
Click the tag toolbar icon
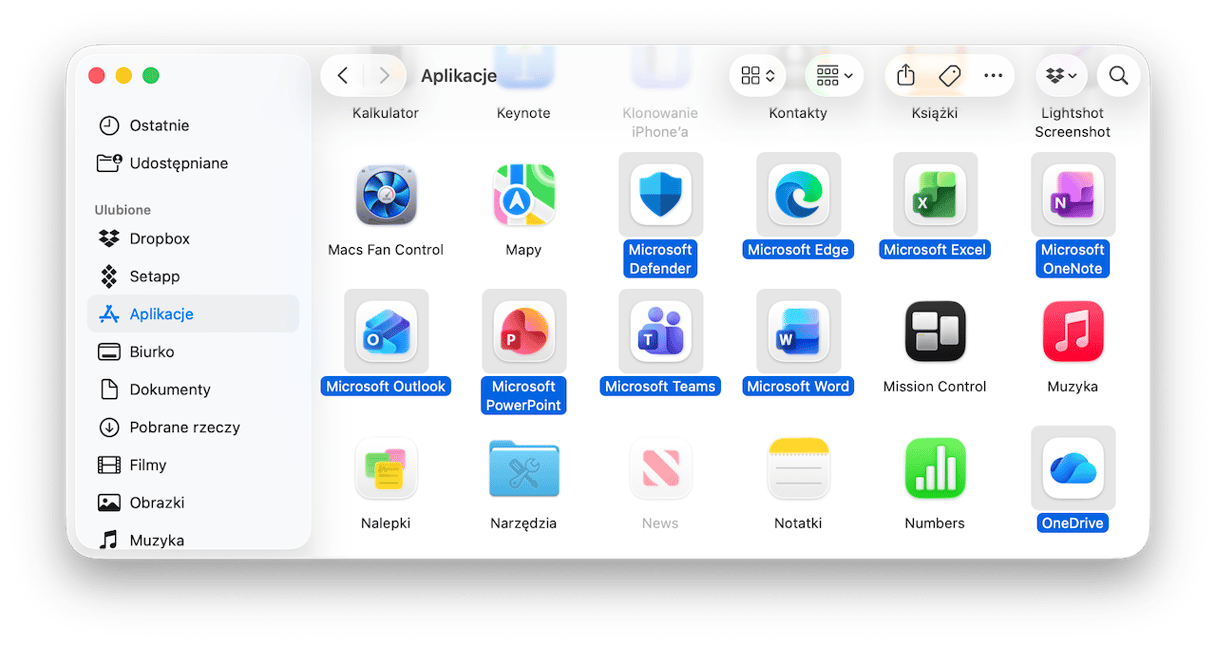(x=950, y=76)
